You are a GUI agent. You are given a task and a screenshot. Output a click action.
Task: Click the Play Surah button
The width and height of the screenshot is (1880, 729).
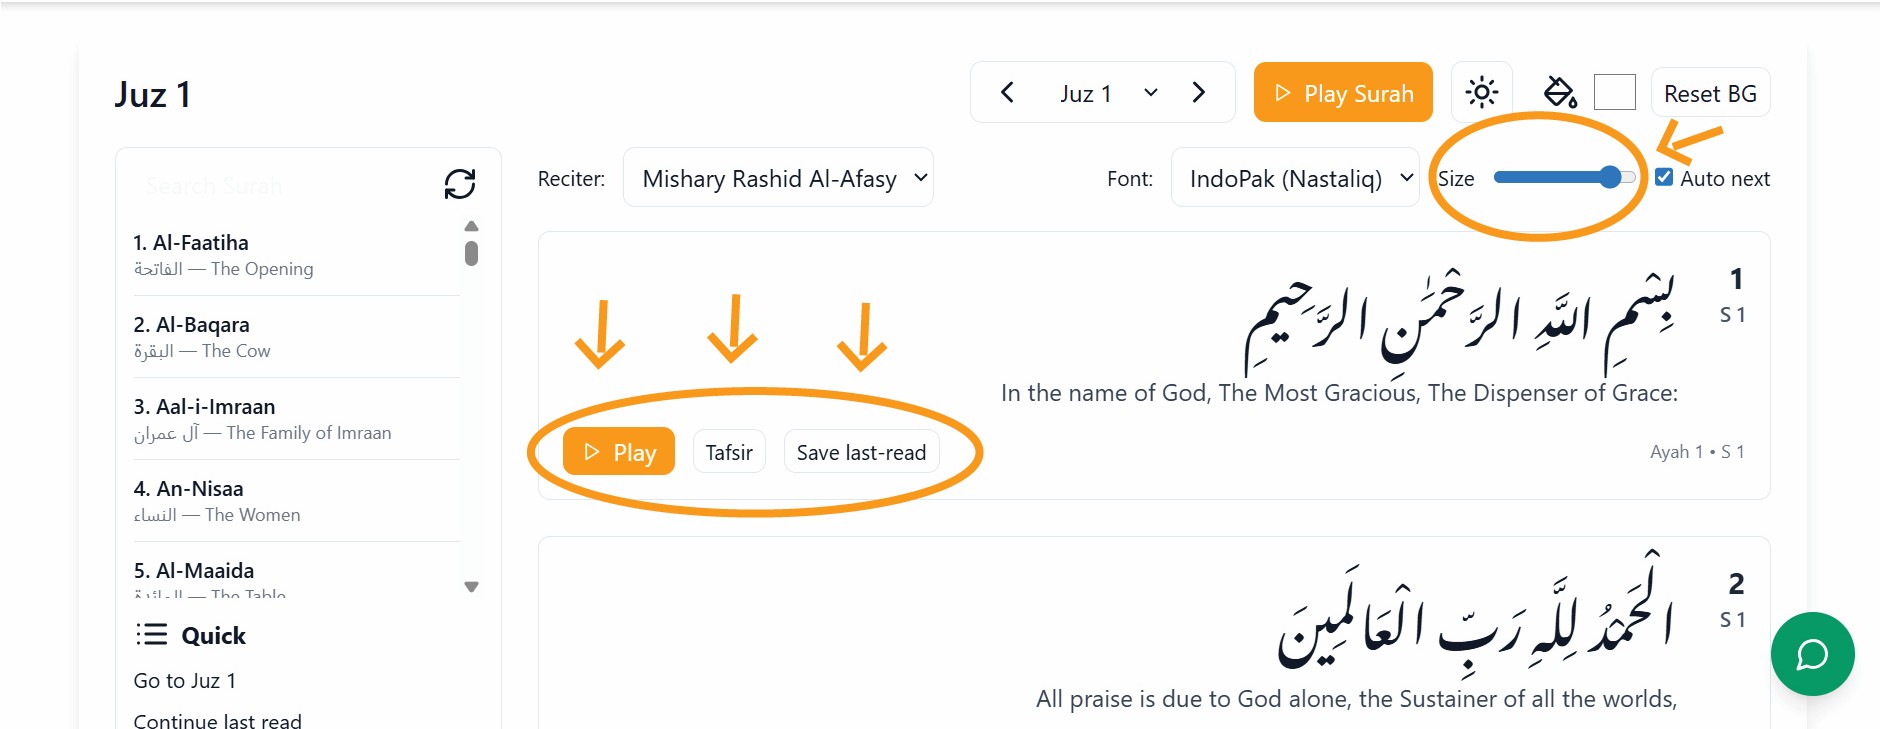[x=1342, y=93]
